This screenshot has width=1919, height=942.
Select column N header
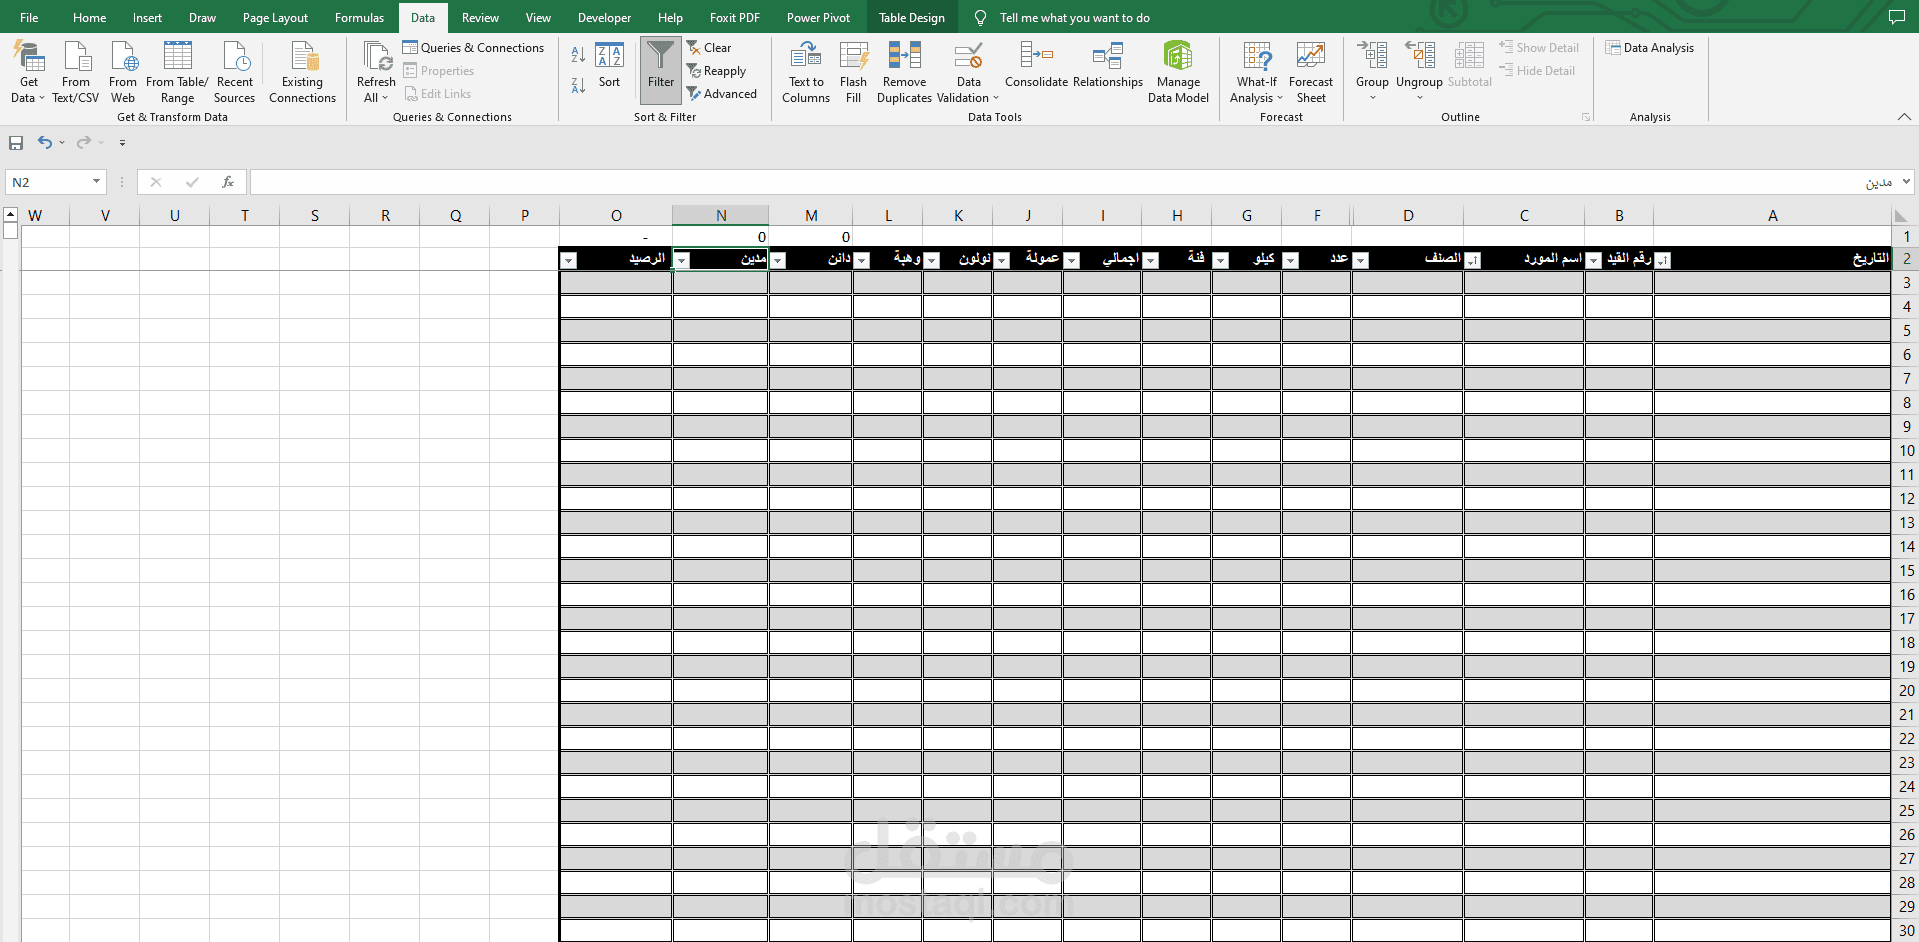pyautogui.click(x=720, y=215)
